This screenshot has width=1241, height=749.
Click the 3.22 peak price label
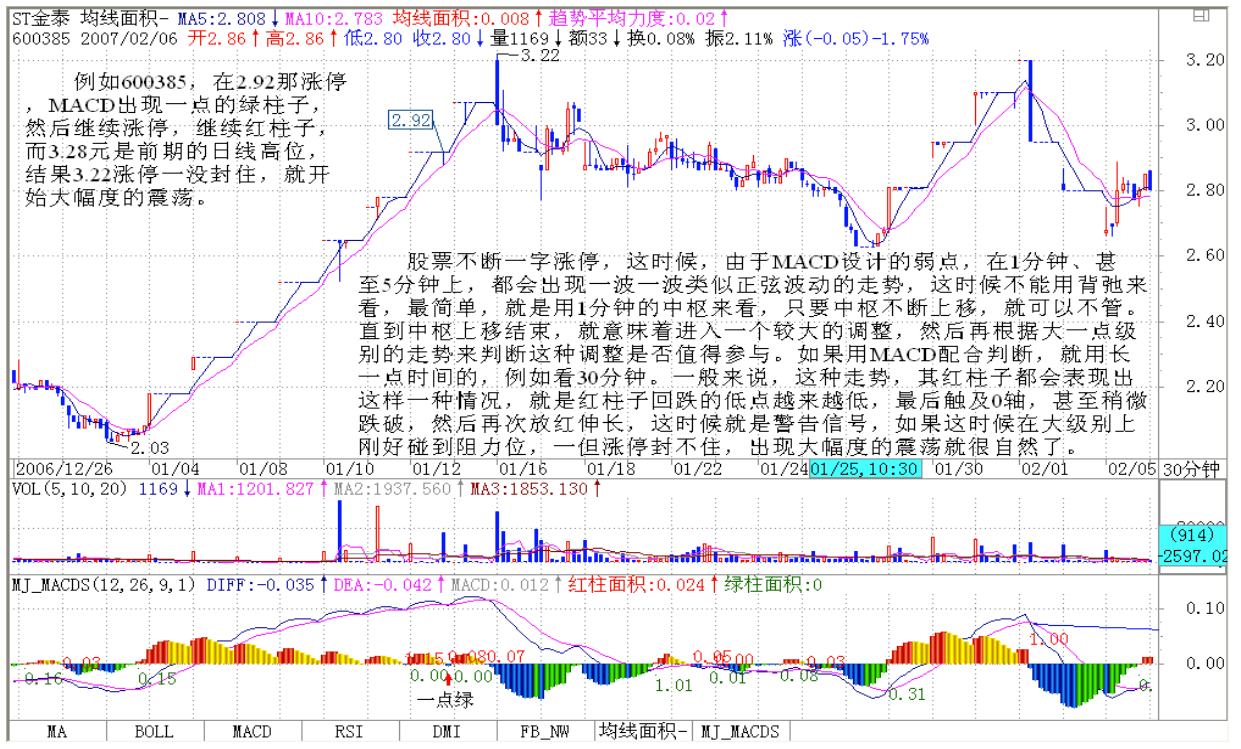[x=540, y=57]
